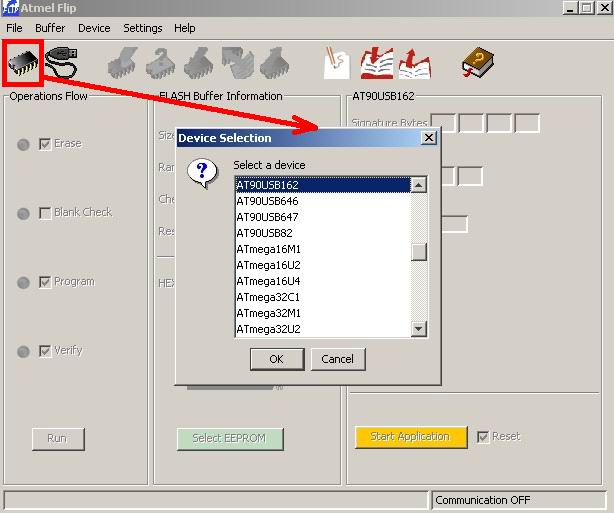Viewport: 614px width, 513px height.
Task: Toggle the Program checkbox
Action: (x=45, y=282)
